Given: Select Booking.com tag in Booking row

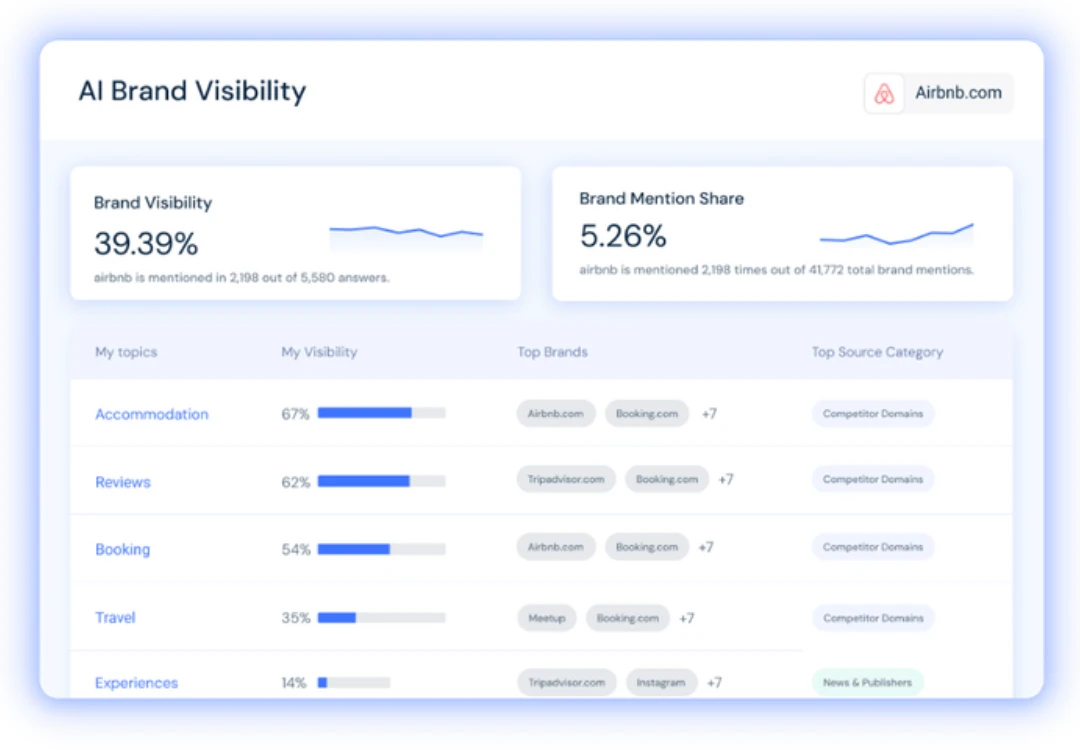Looking at the screenshot, I should pyautogui.click(x=647, y=547).
